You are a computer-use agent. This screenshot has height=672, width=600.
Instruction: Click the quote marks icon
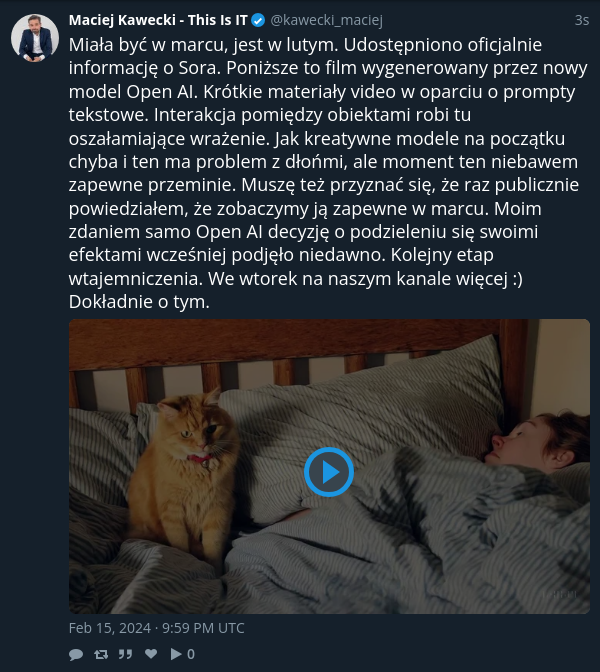click(125, 654)
